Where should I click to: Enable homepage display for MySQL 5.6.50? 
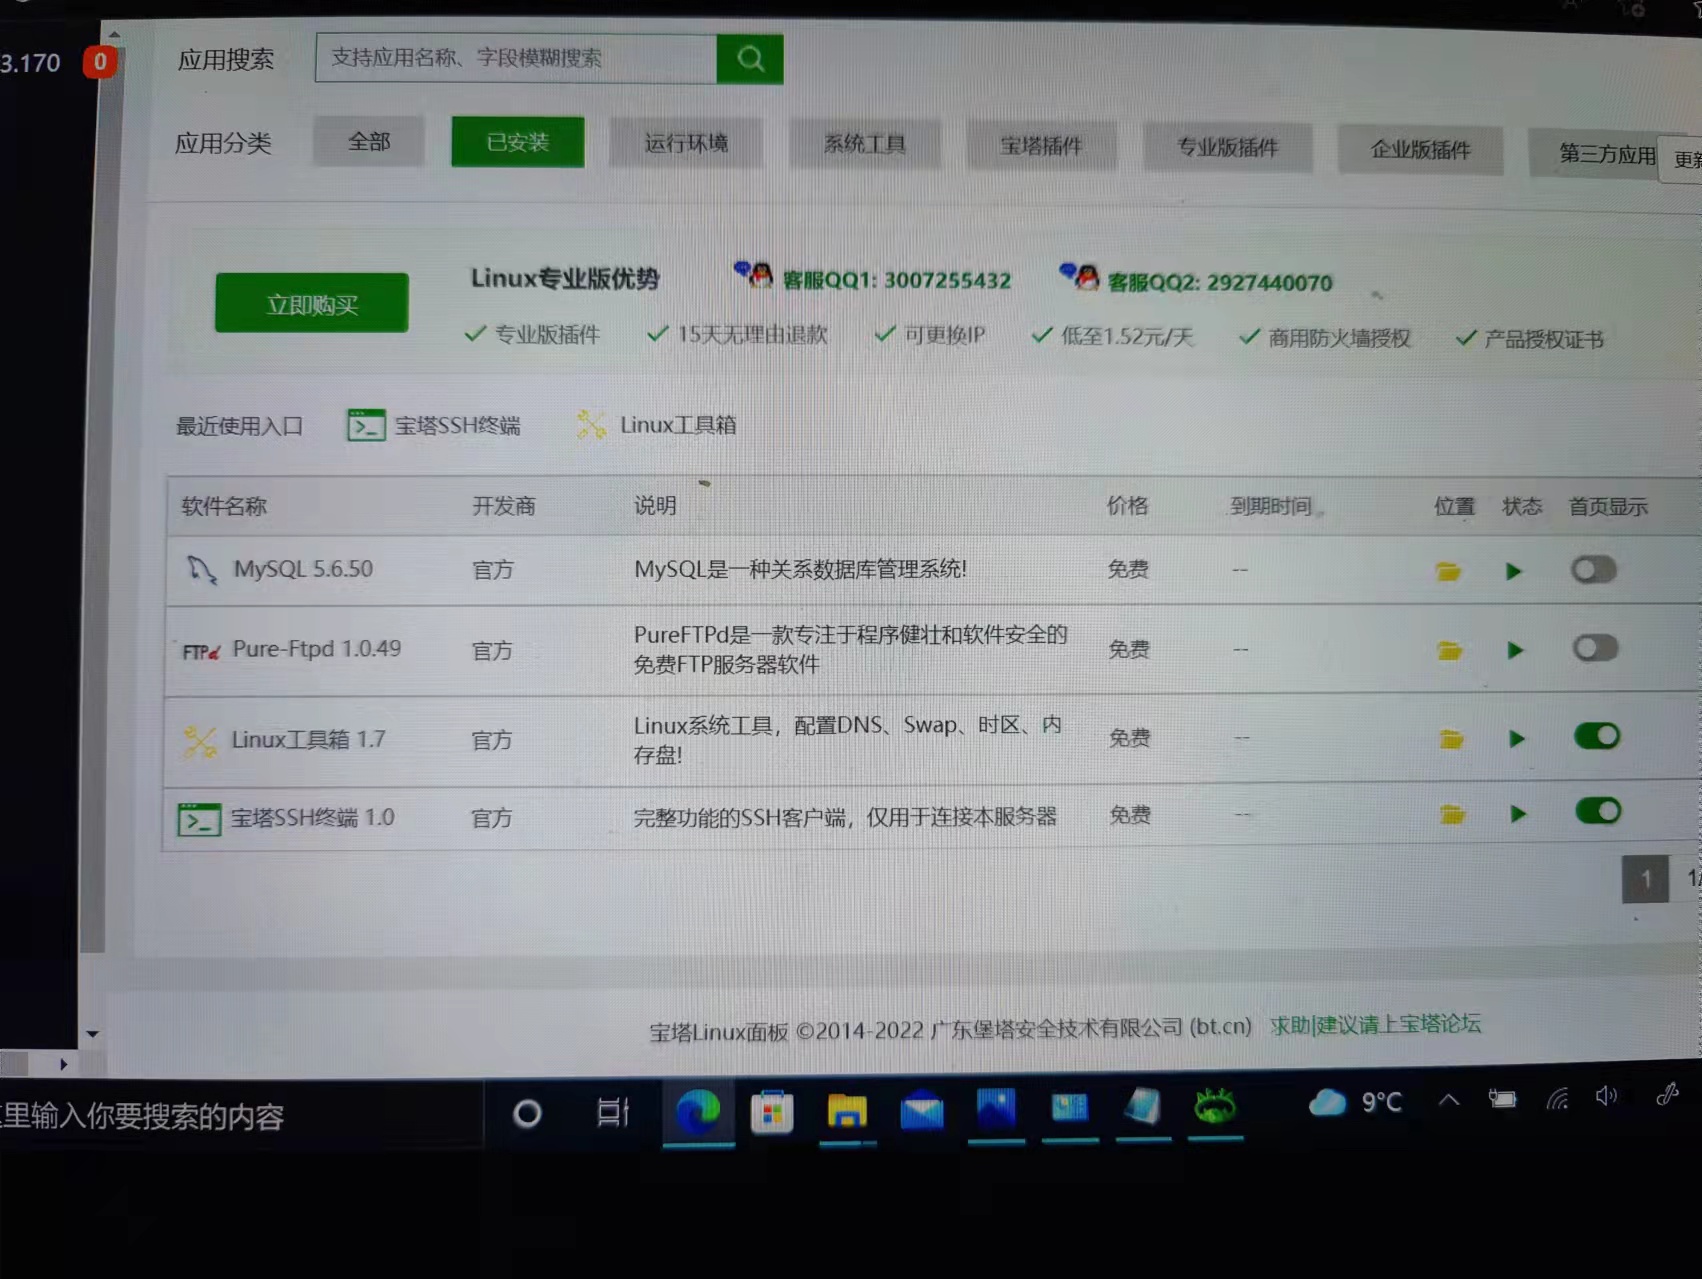[1594, 570]
